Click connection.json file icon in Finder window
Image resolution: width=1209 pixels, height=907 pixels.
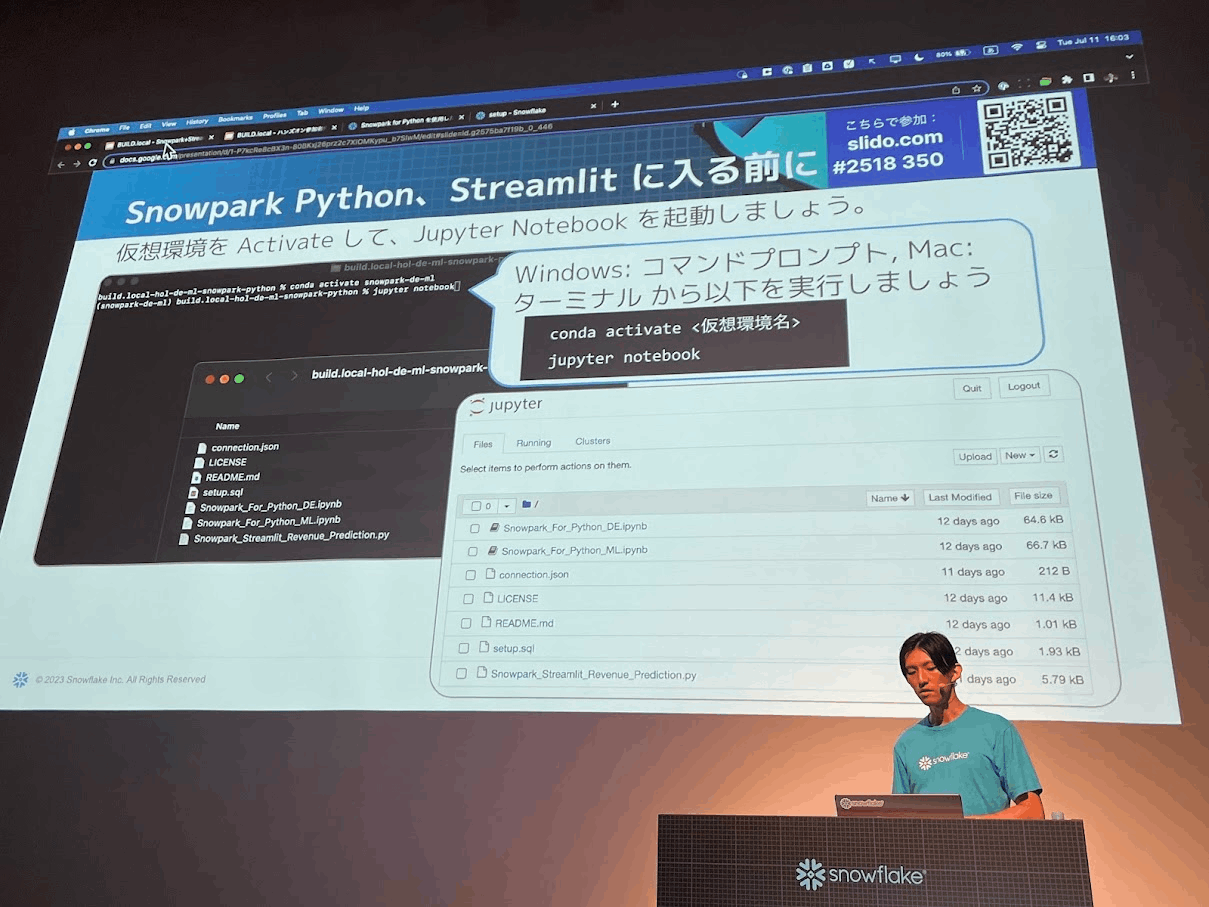point(202,448)
